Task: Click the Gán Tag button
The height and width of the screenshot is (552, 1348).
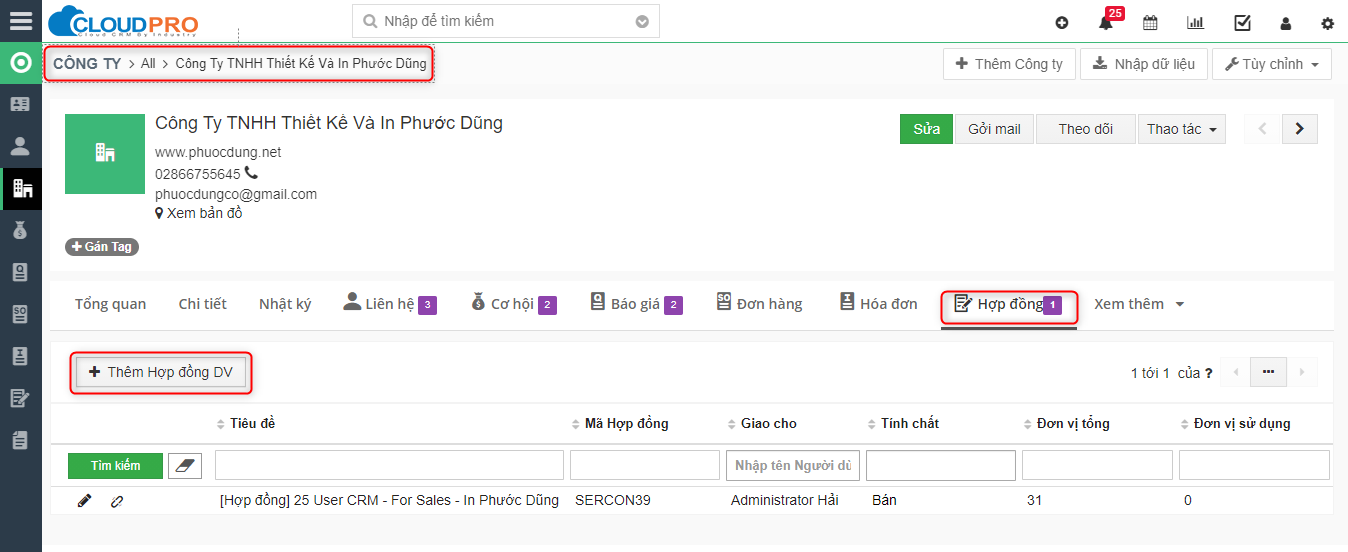Action: 102,247
